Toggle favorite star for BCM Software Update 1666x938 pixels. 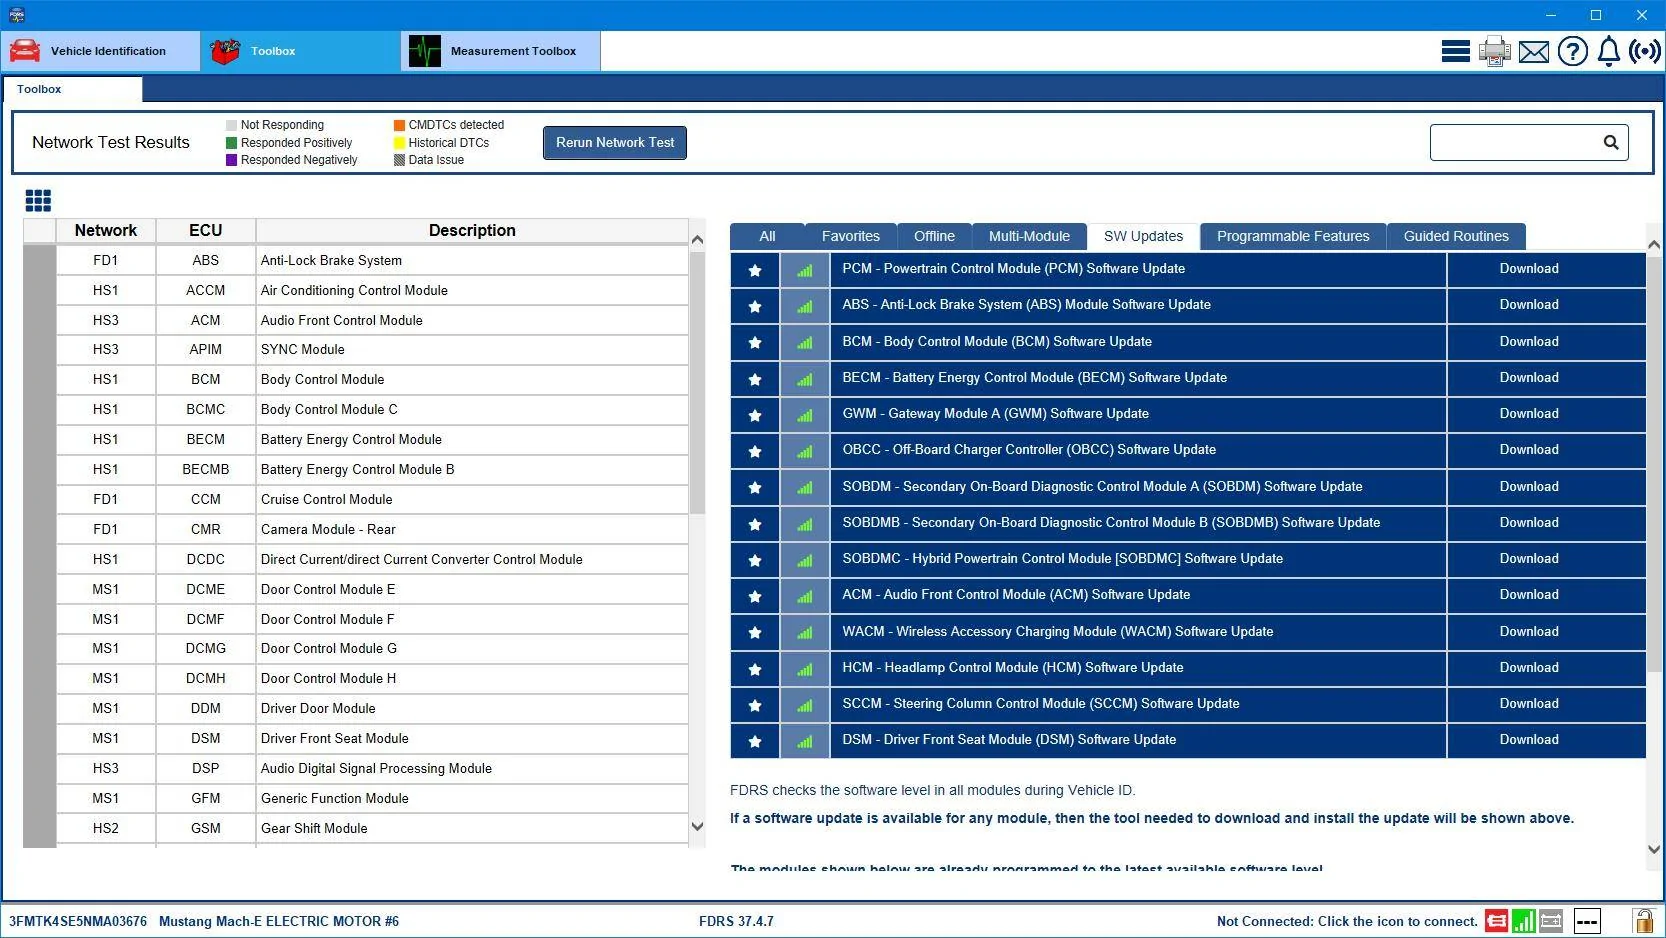point(755,342)
